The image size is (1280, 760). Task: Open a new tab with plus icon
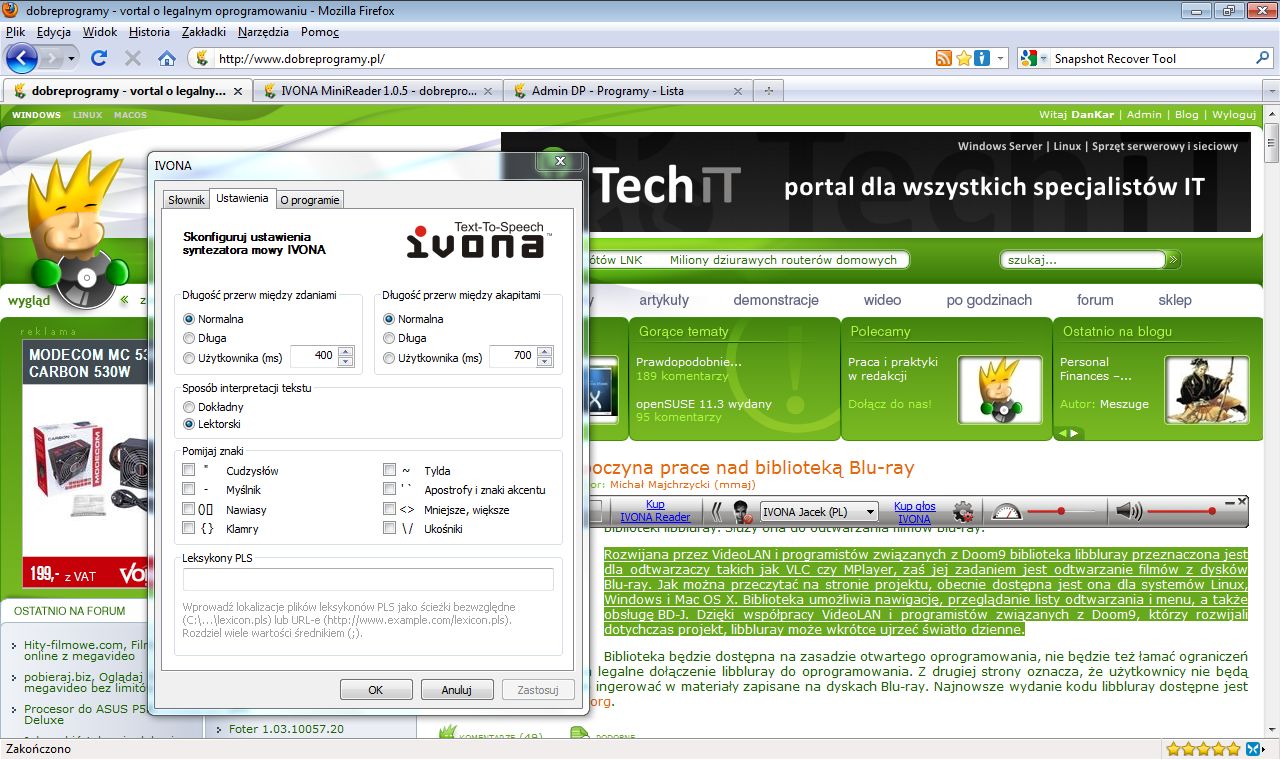point(769,90)
